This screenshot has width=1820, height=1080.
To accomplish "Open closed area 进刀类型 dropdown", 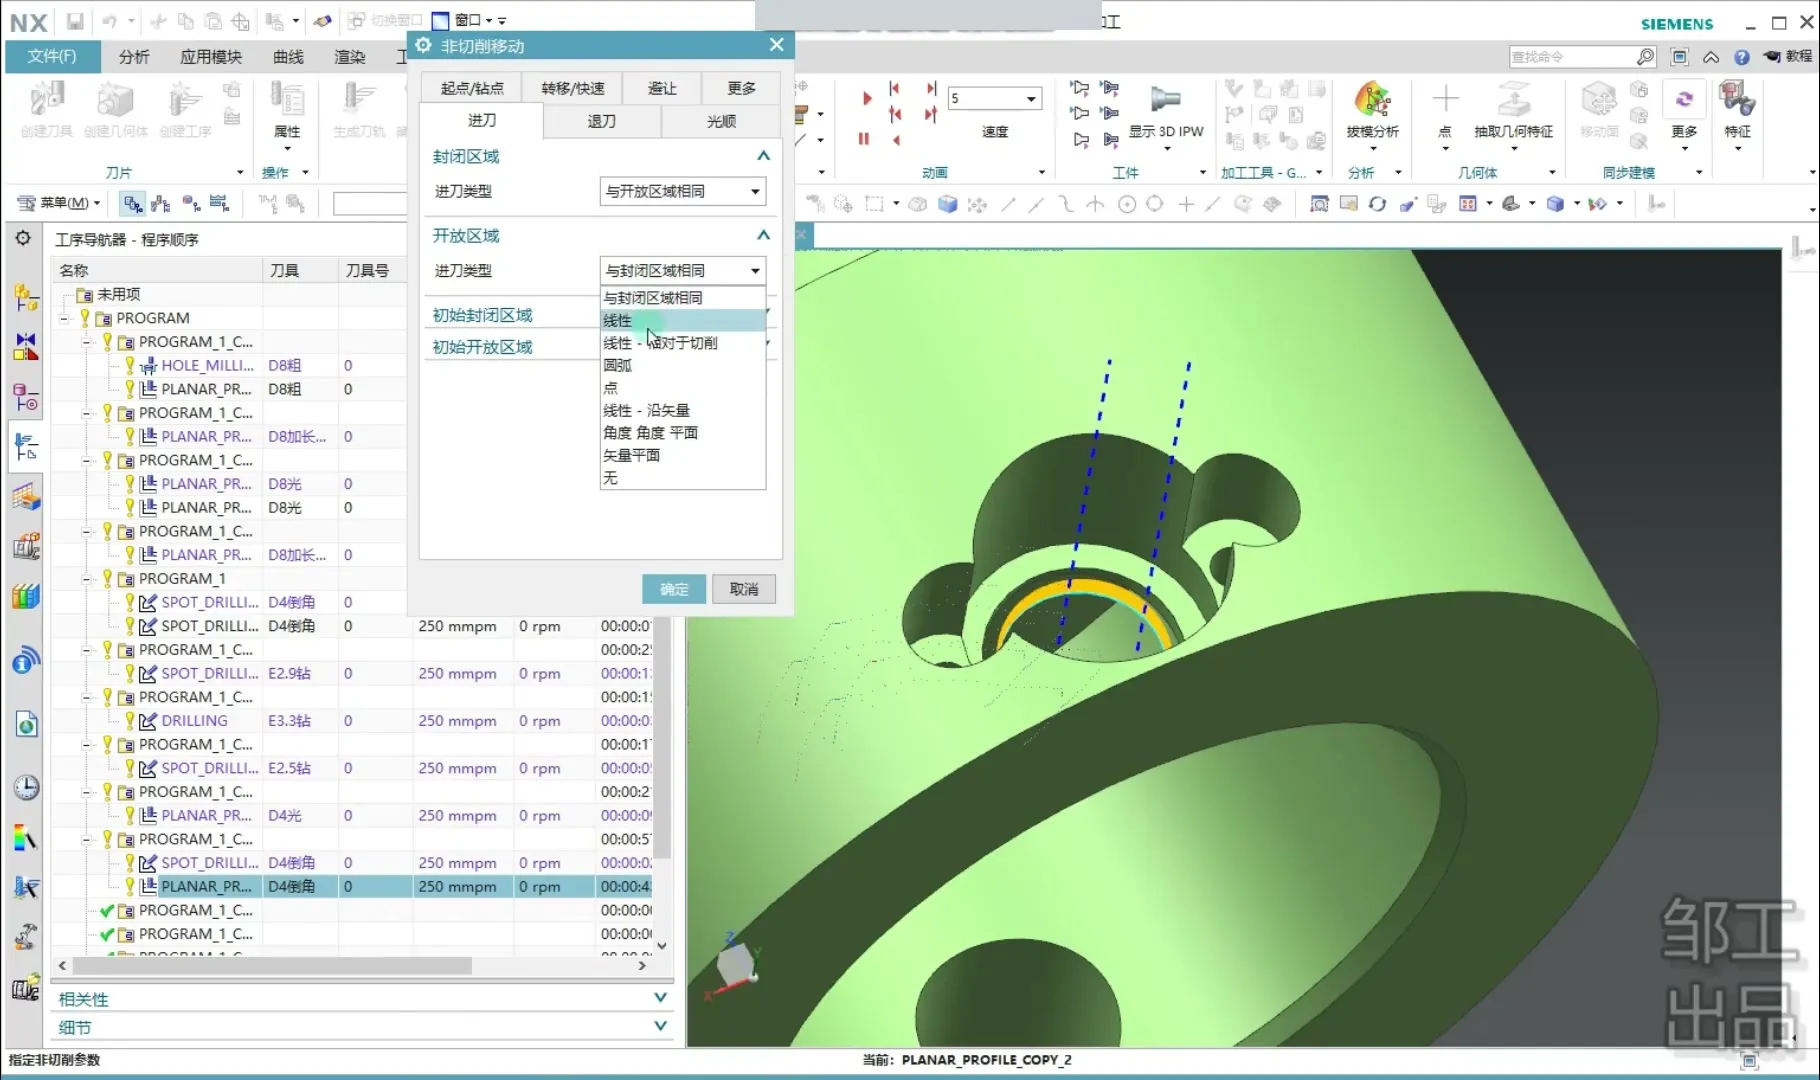I will (683, 191).
